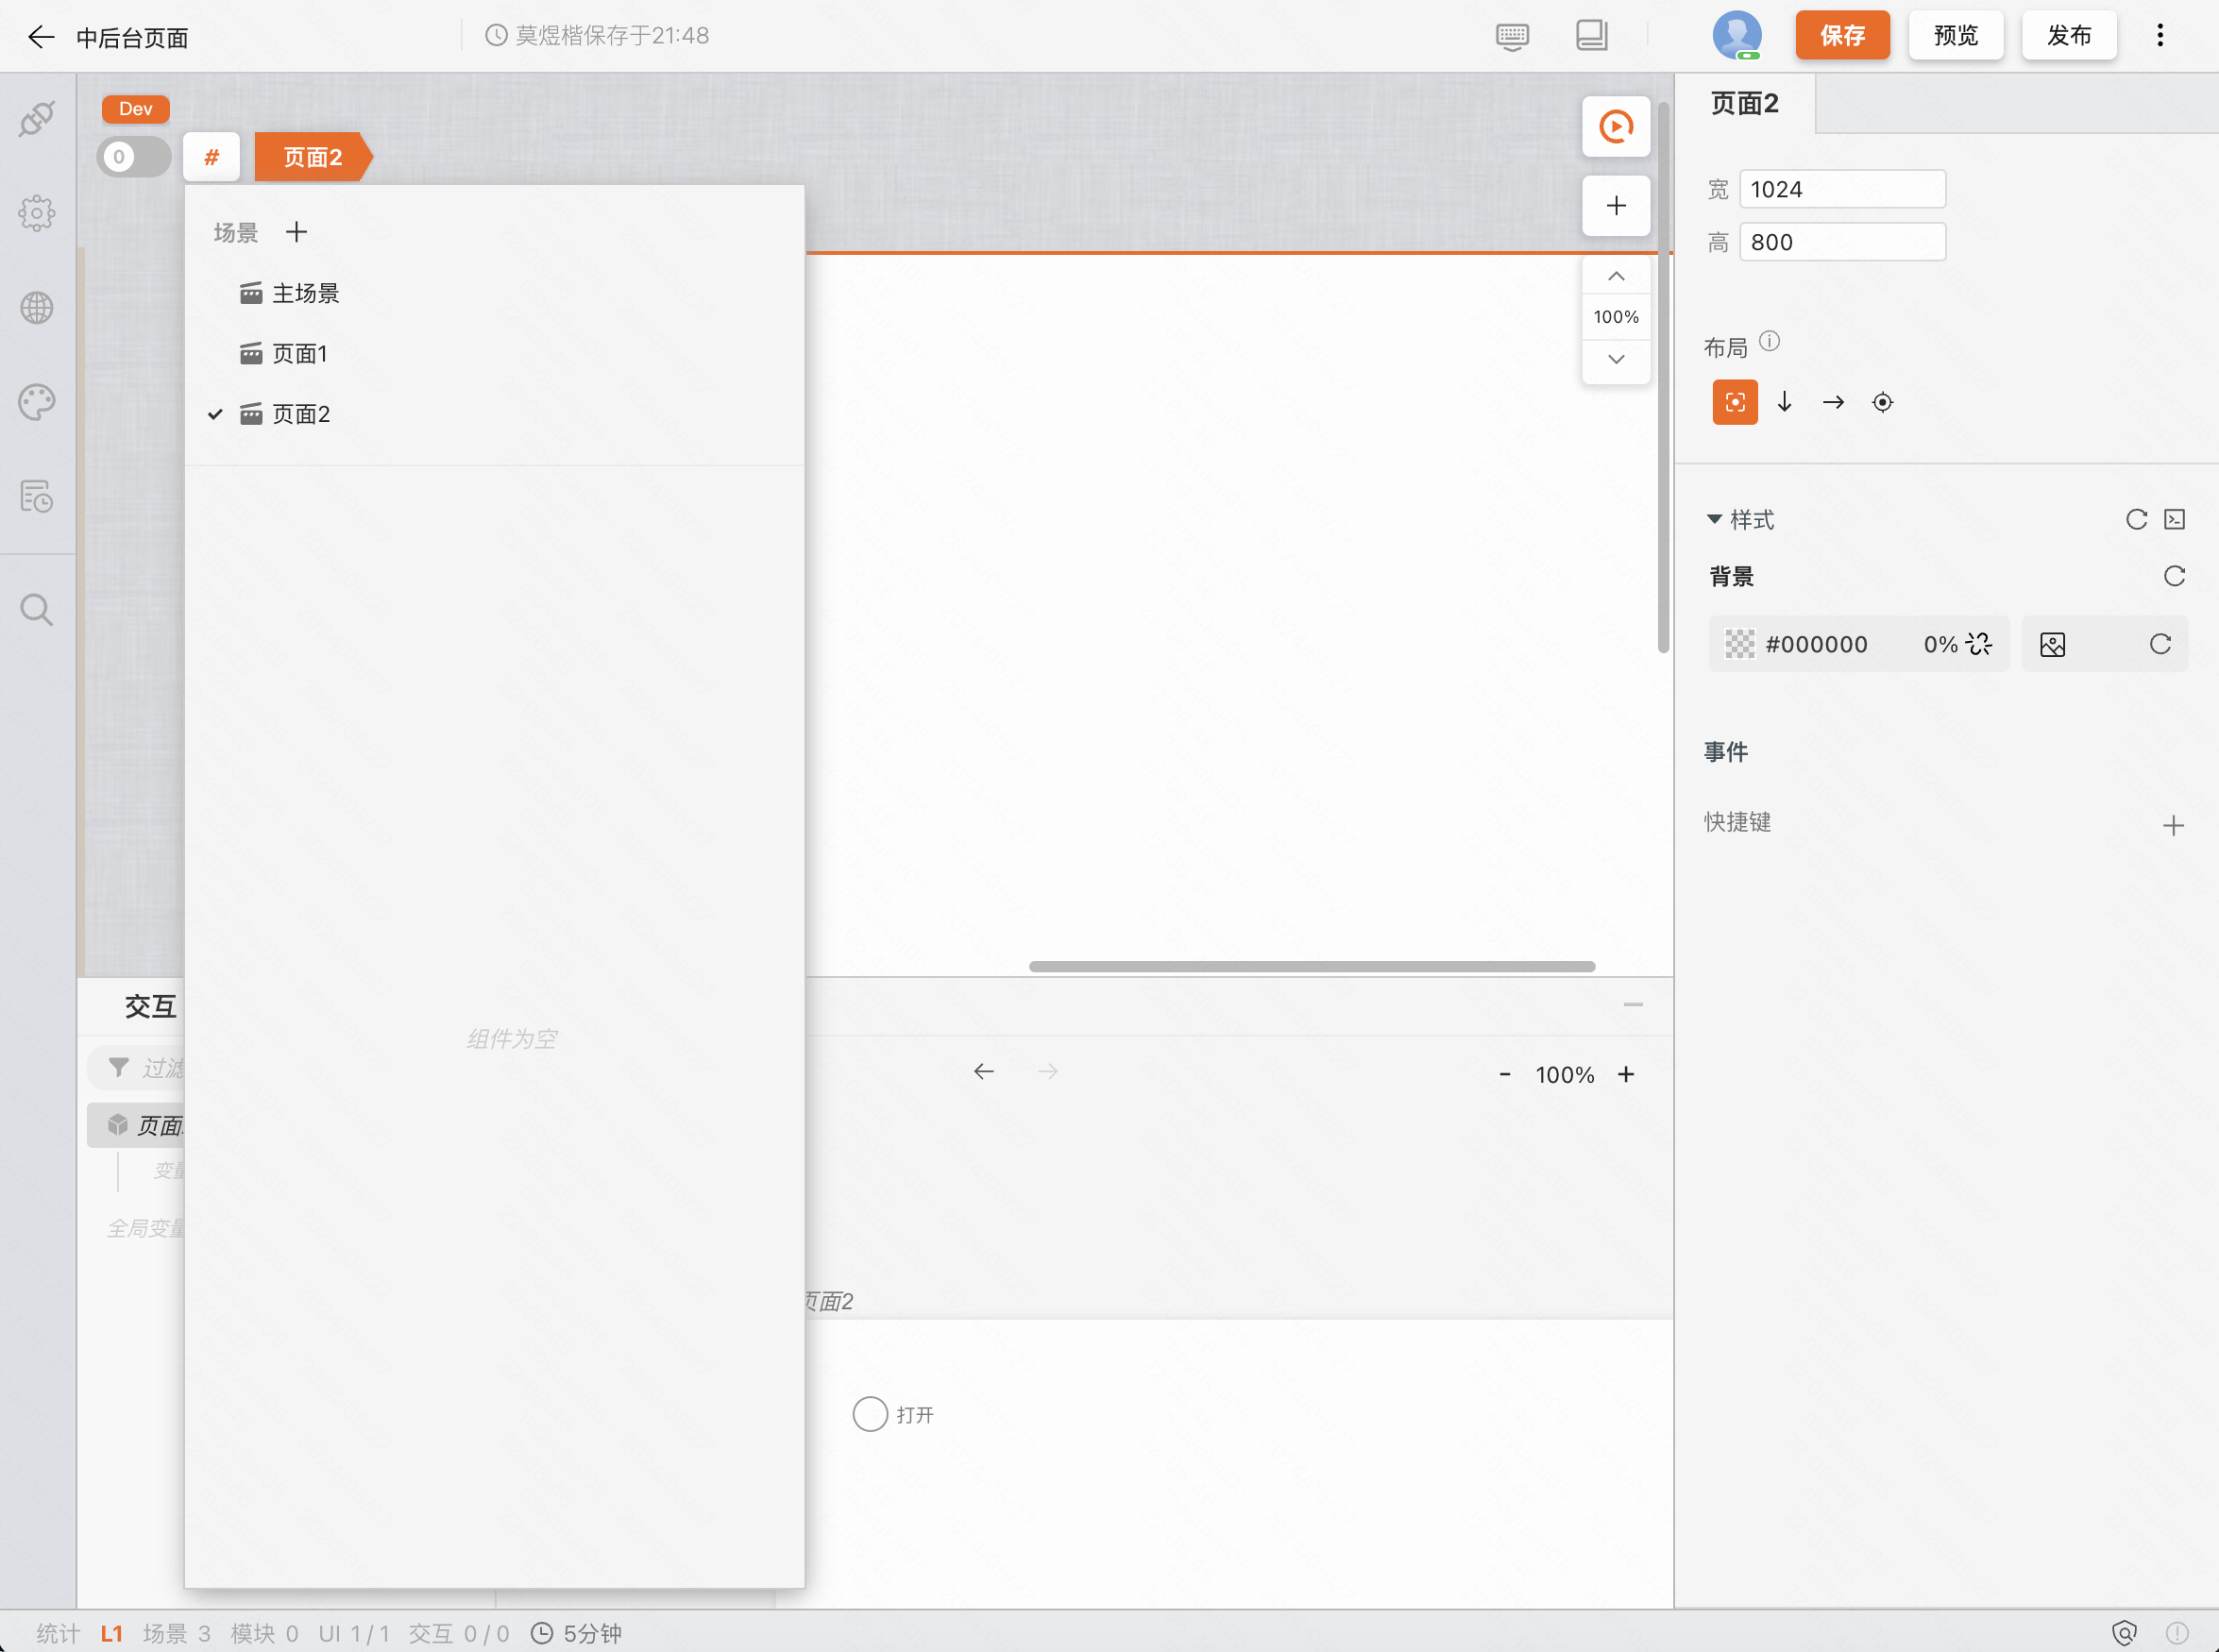This screenshot has width=2219, height=1652.
Task: Open the vertical more options menu
Action: (2160, 36)
